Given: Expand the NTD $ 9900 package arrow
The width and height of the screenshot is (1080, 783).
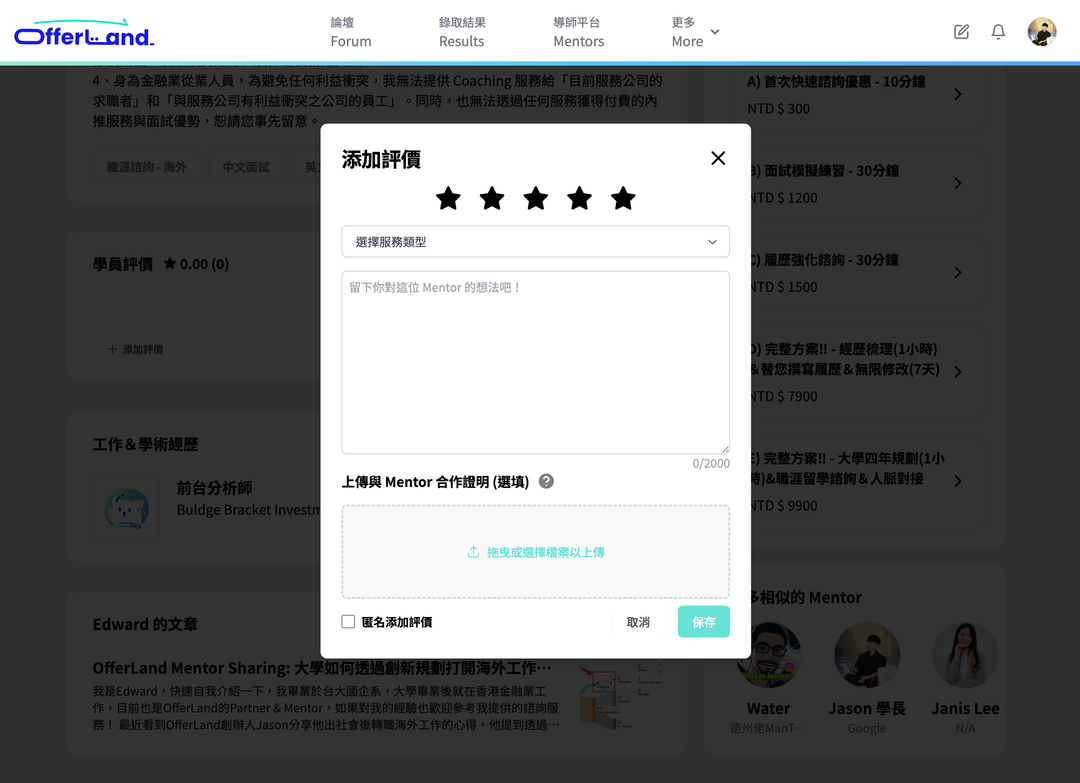Looking at the screenshot, I should tap(958, 481).
